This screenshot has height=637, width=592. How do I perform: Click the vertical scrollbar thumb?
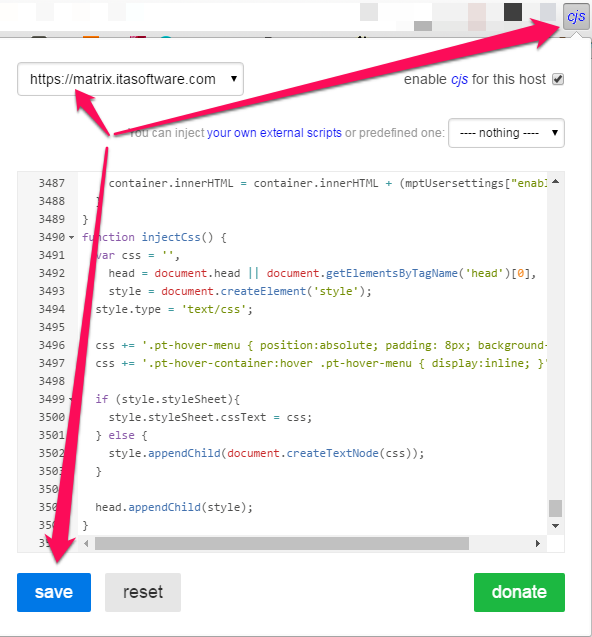point(555,508)
